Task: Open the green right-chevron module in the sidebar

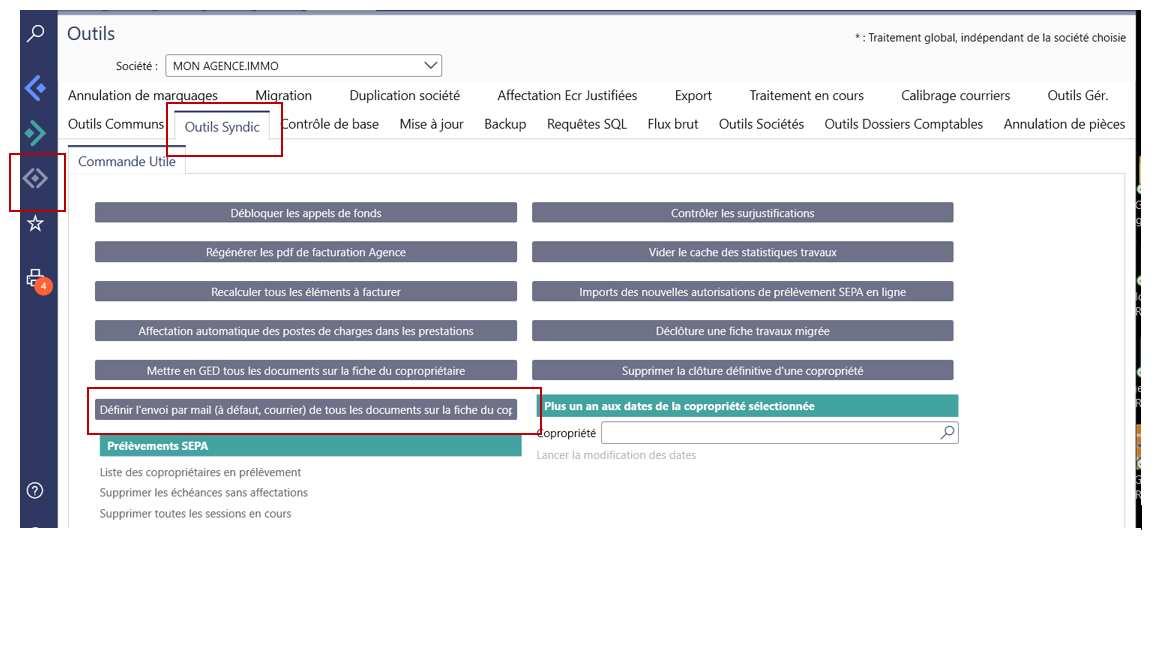Action: click(35, 132)
